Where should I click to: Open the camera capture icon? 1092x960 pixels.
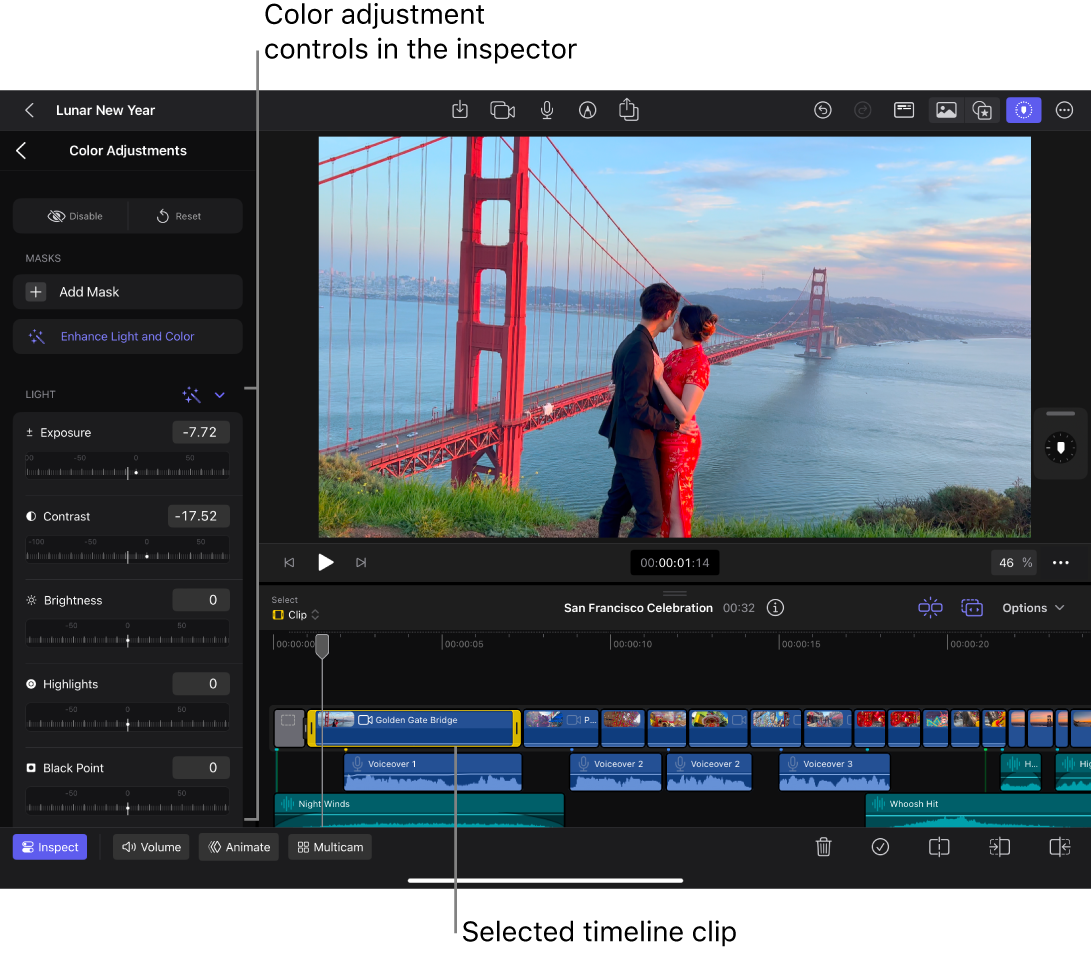502,110
